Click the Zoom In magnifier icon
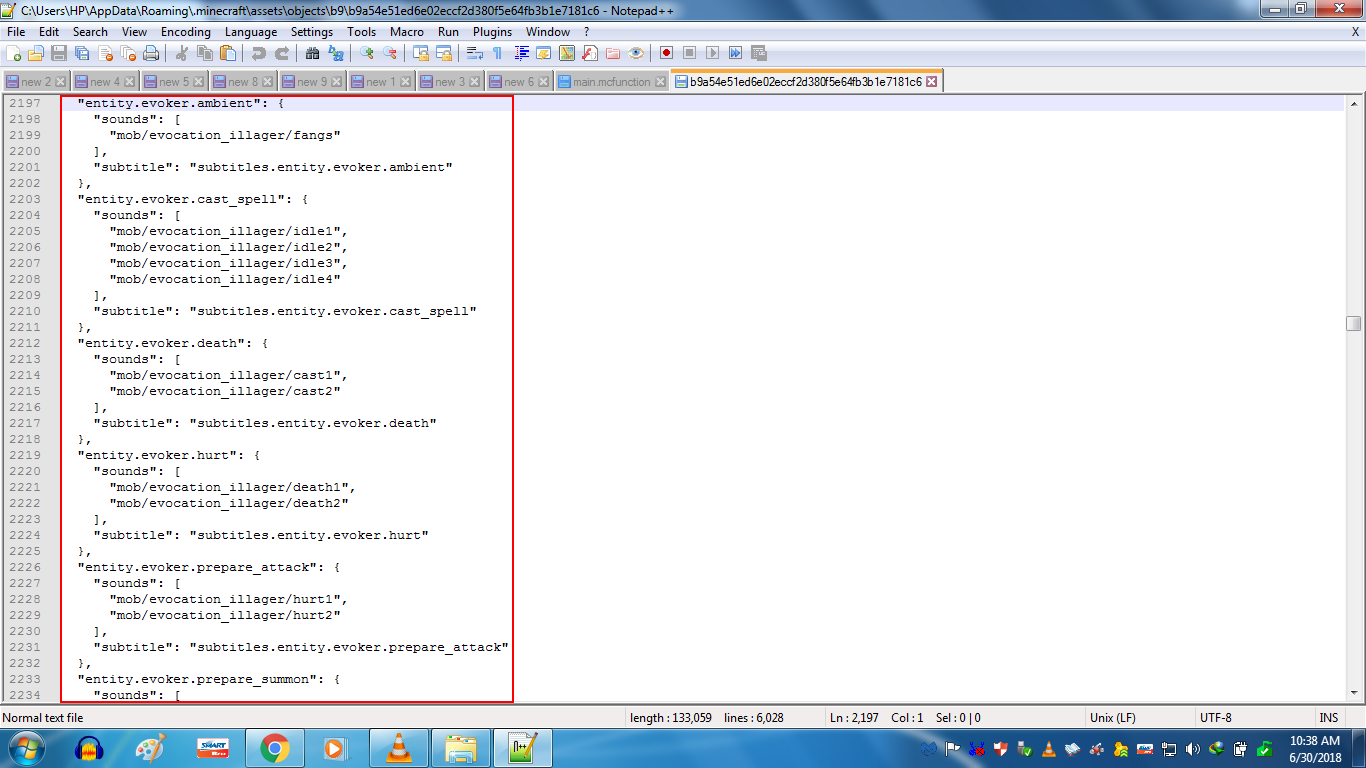 coord(367,53)
